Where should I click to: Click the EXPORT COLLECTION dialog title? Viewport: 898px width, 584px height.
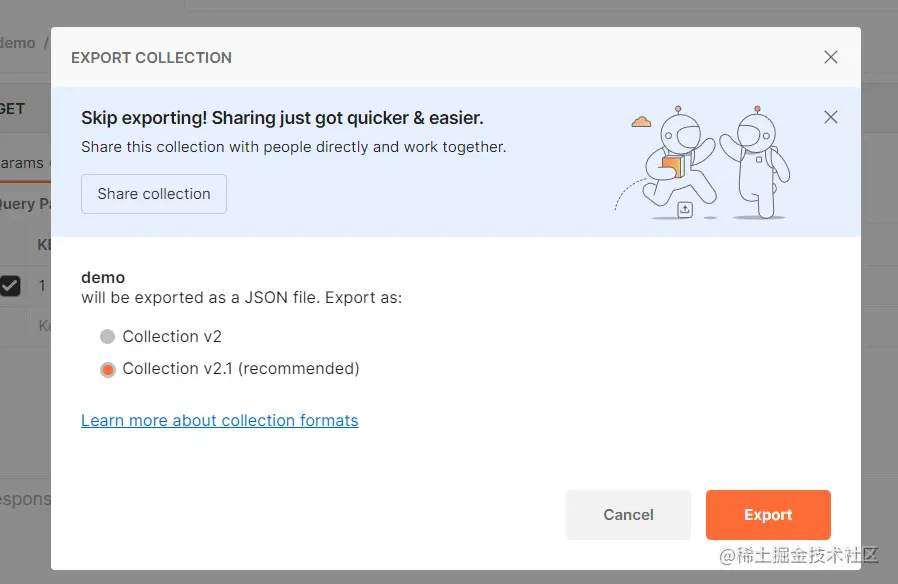(x=151, y=58)
